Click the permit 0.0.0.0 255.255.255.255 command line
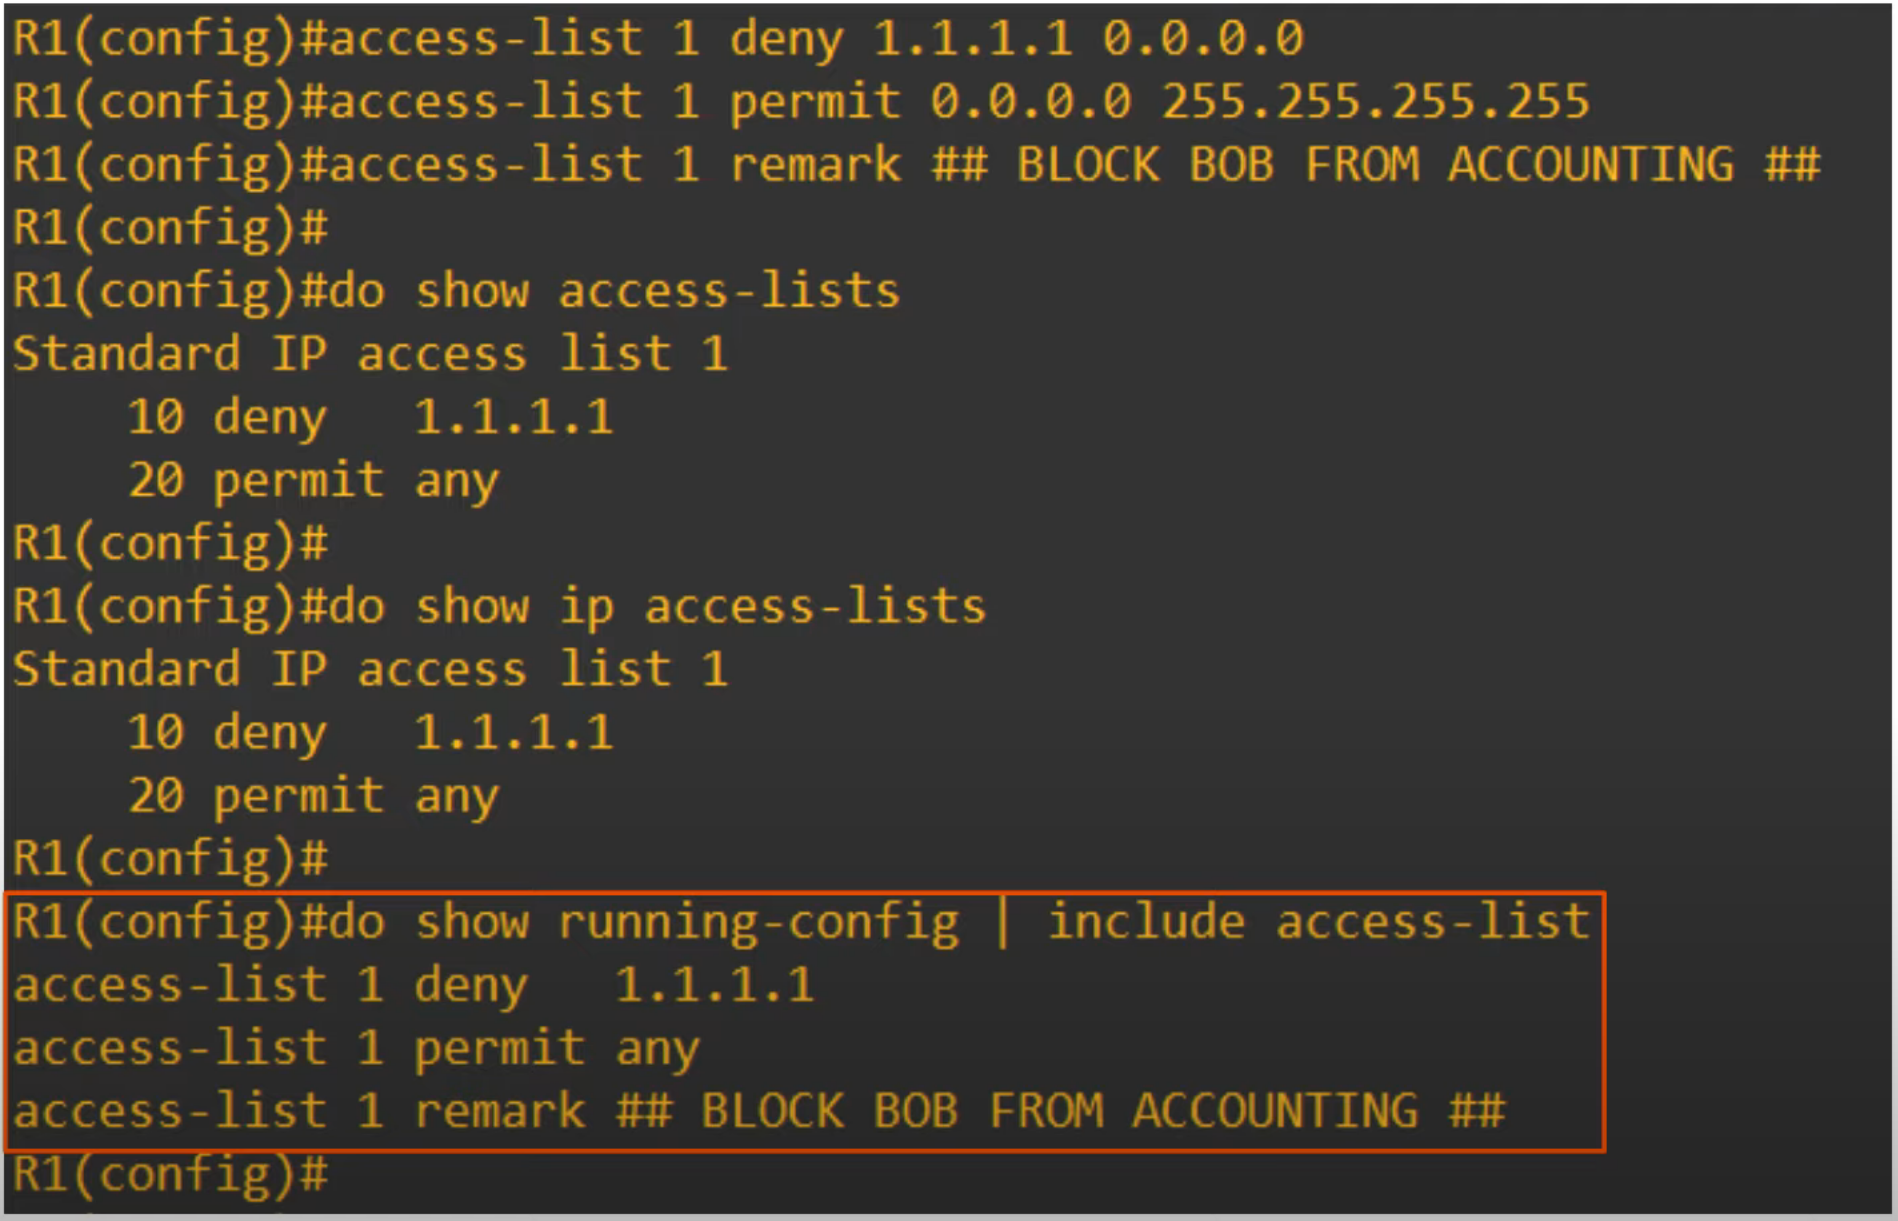 tap(800, 102)
